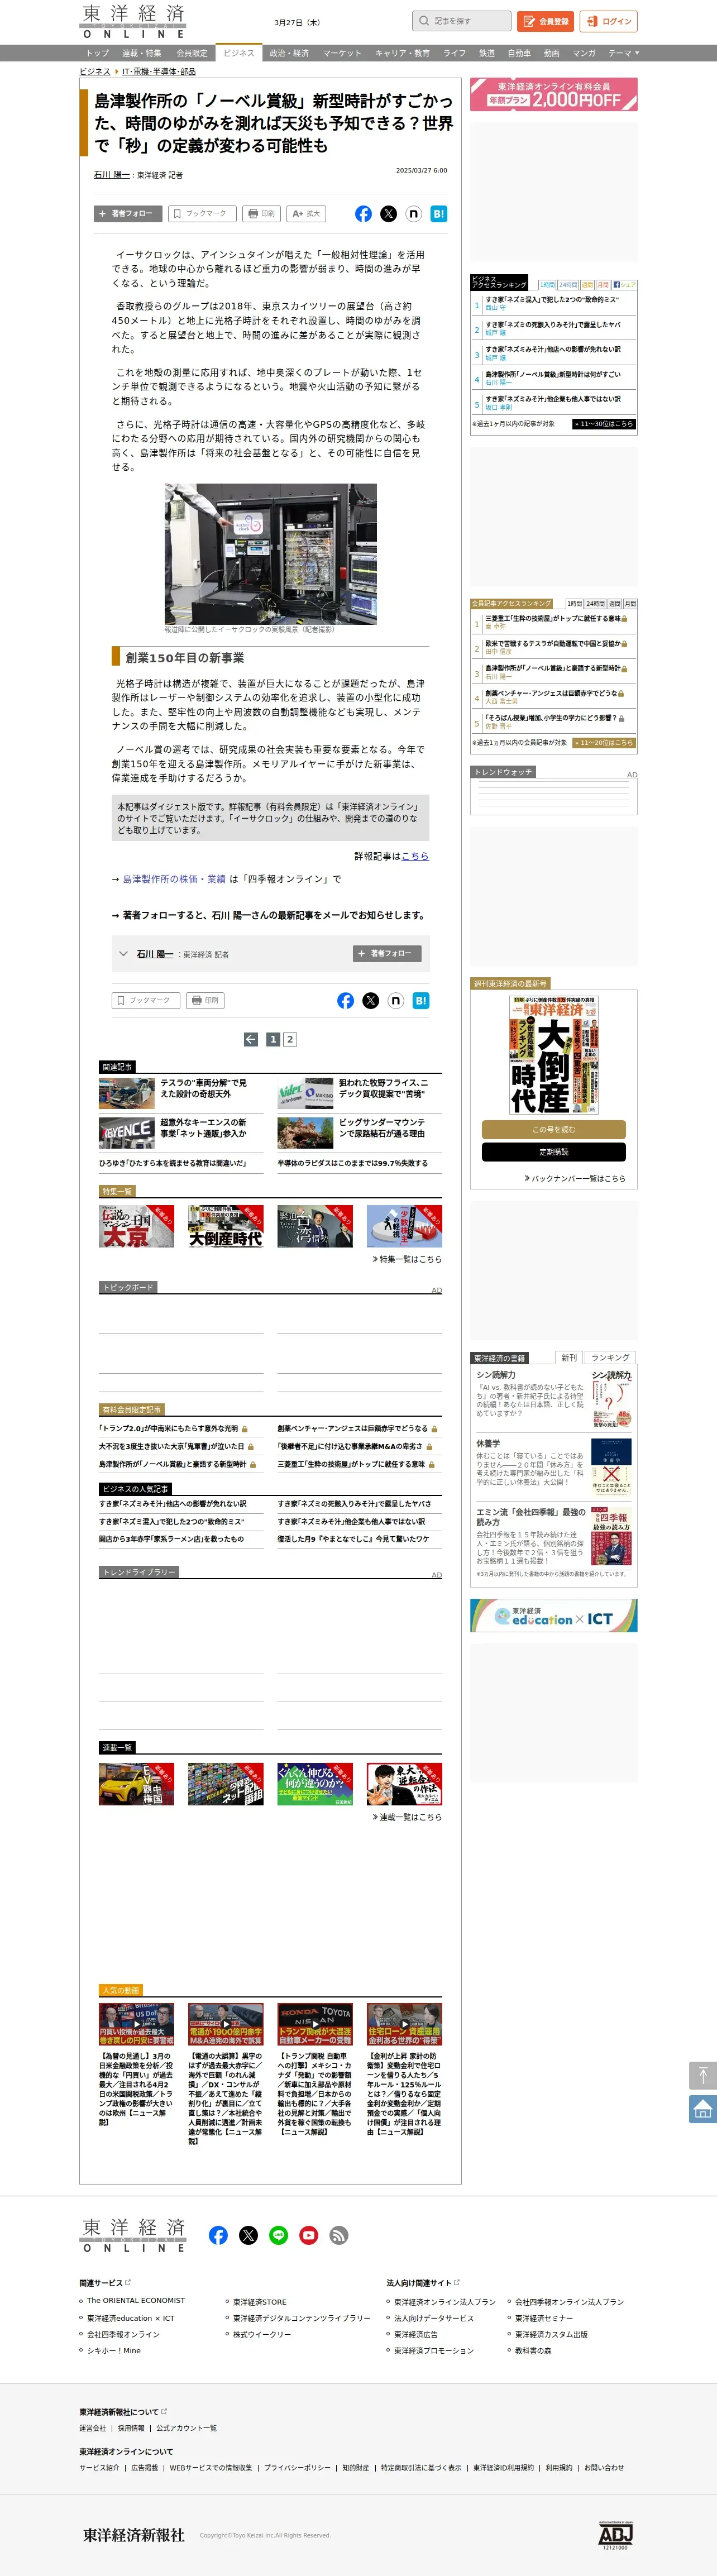Click bottom Facebook share icon below article

point(345,1000)
